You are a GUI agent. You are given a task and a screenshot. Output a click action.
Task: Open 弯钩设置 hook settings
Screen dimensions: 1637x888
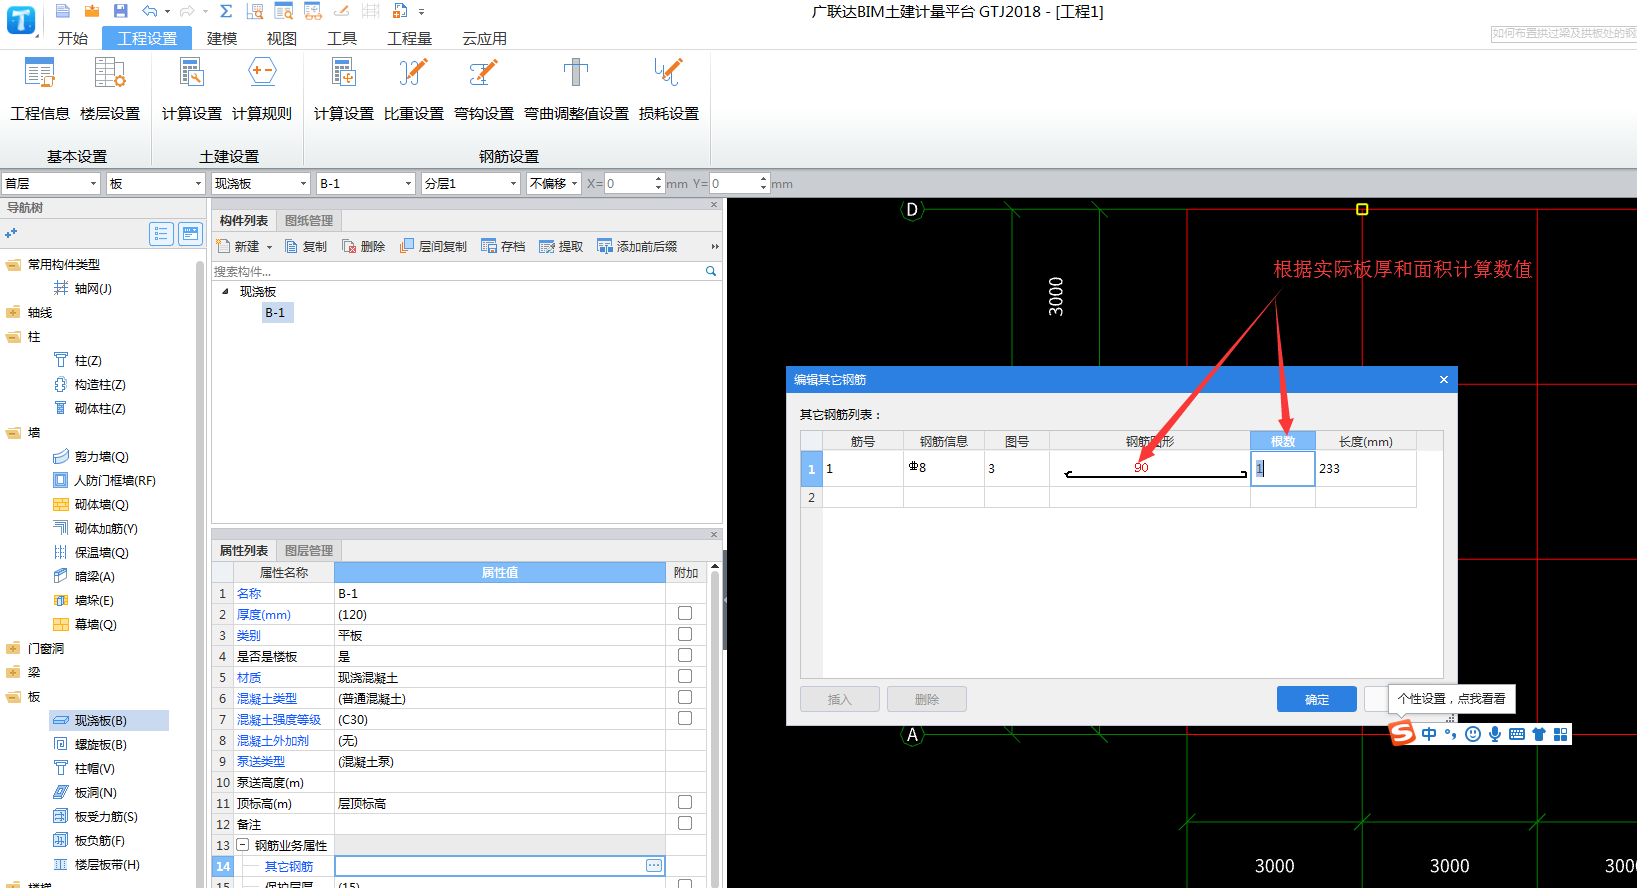click(x=484, y=90)
